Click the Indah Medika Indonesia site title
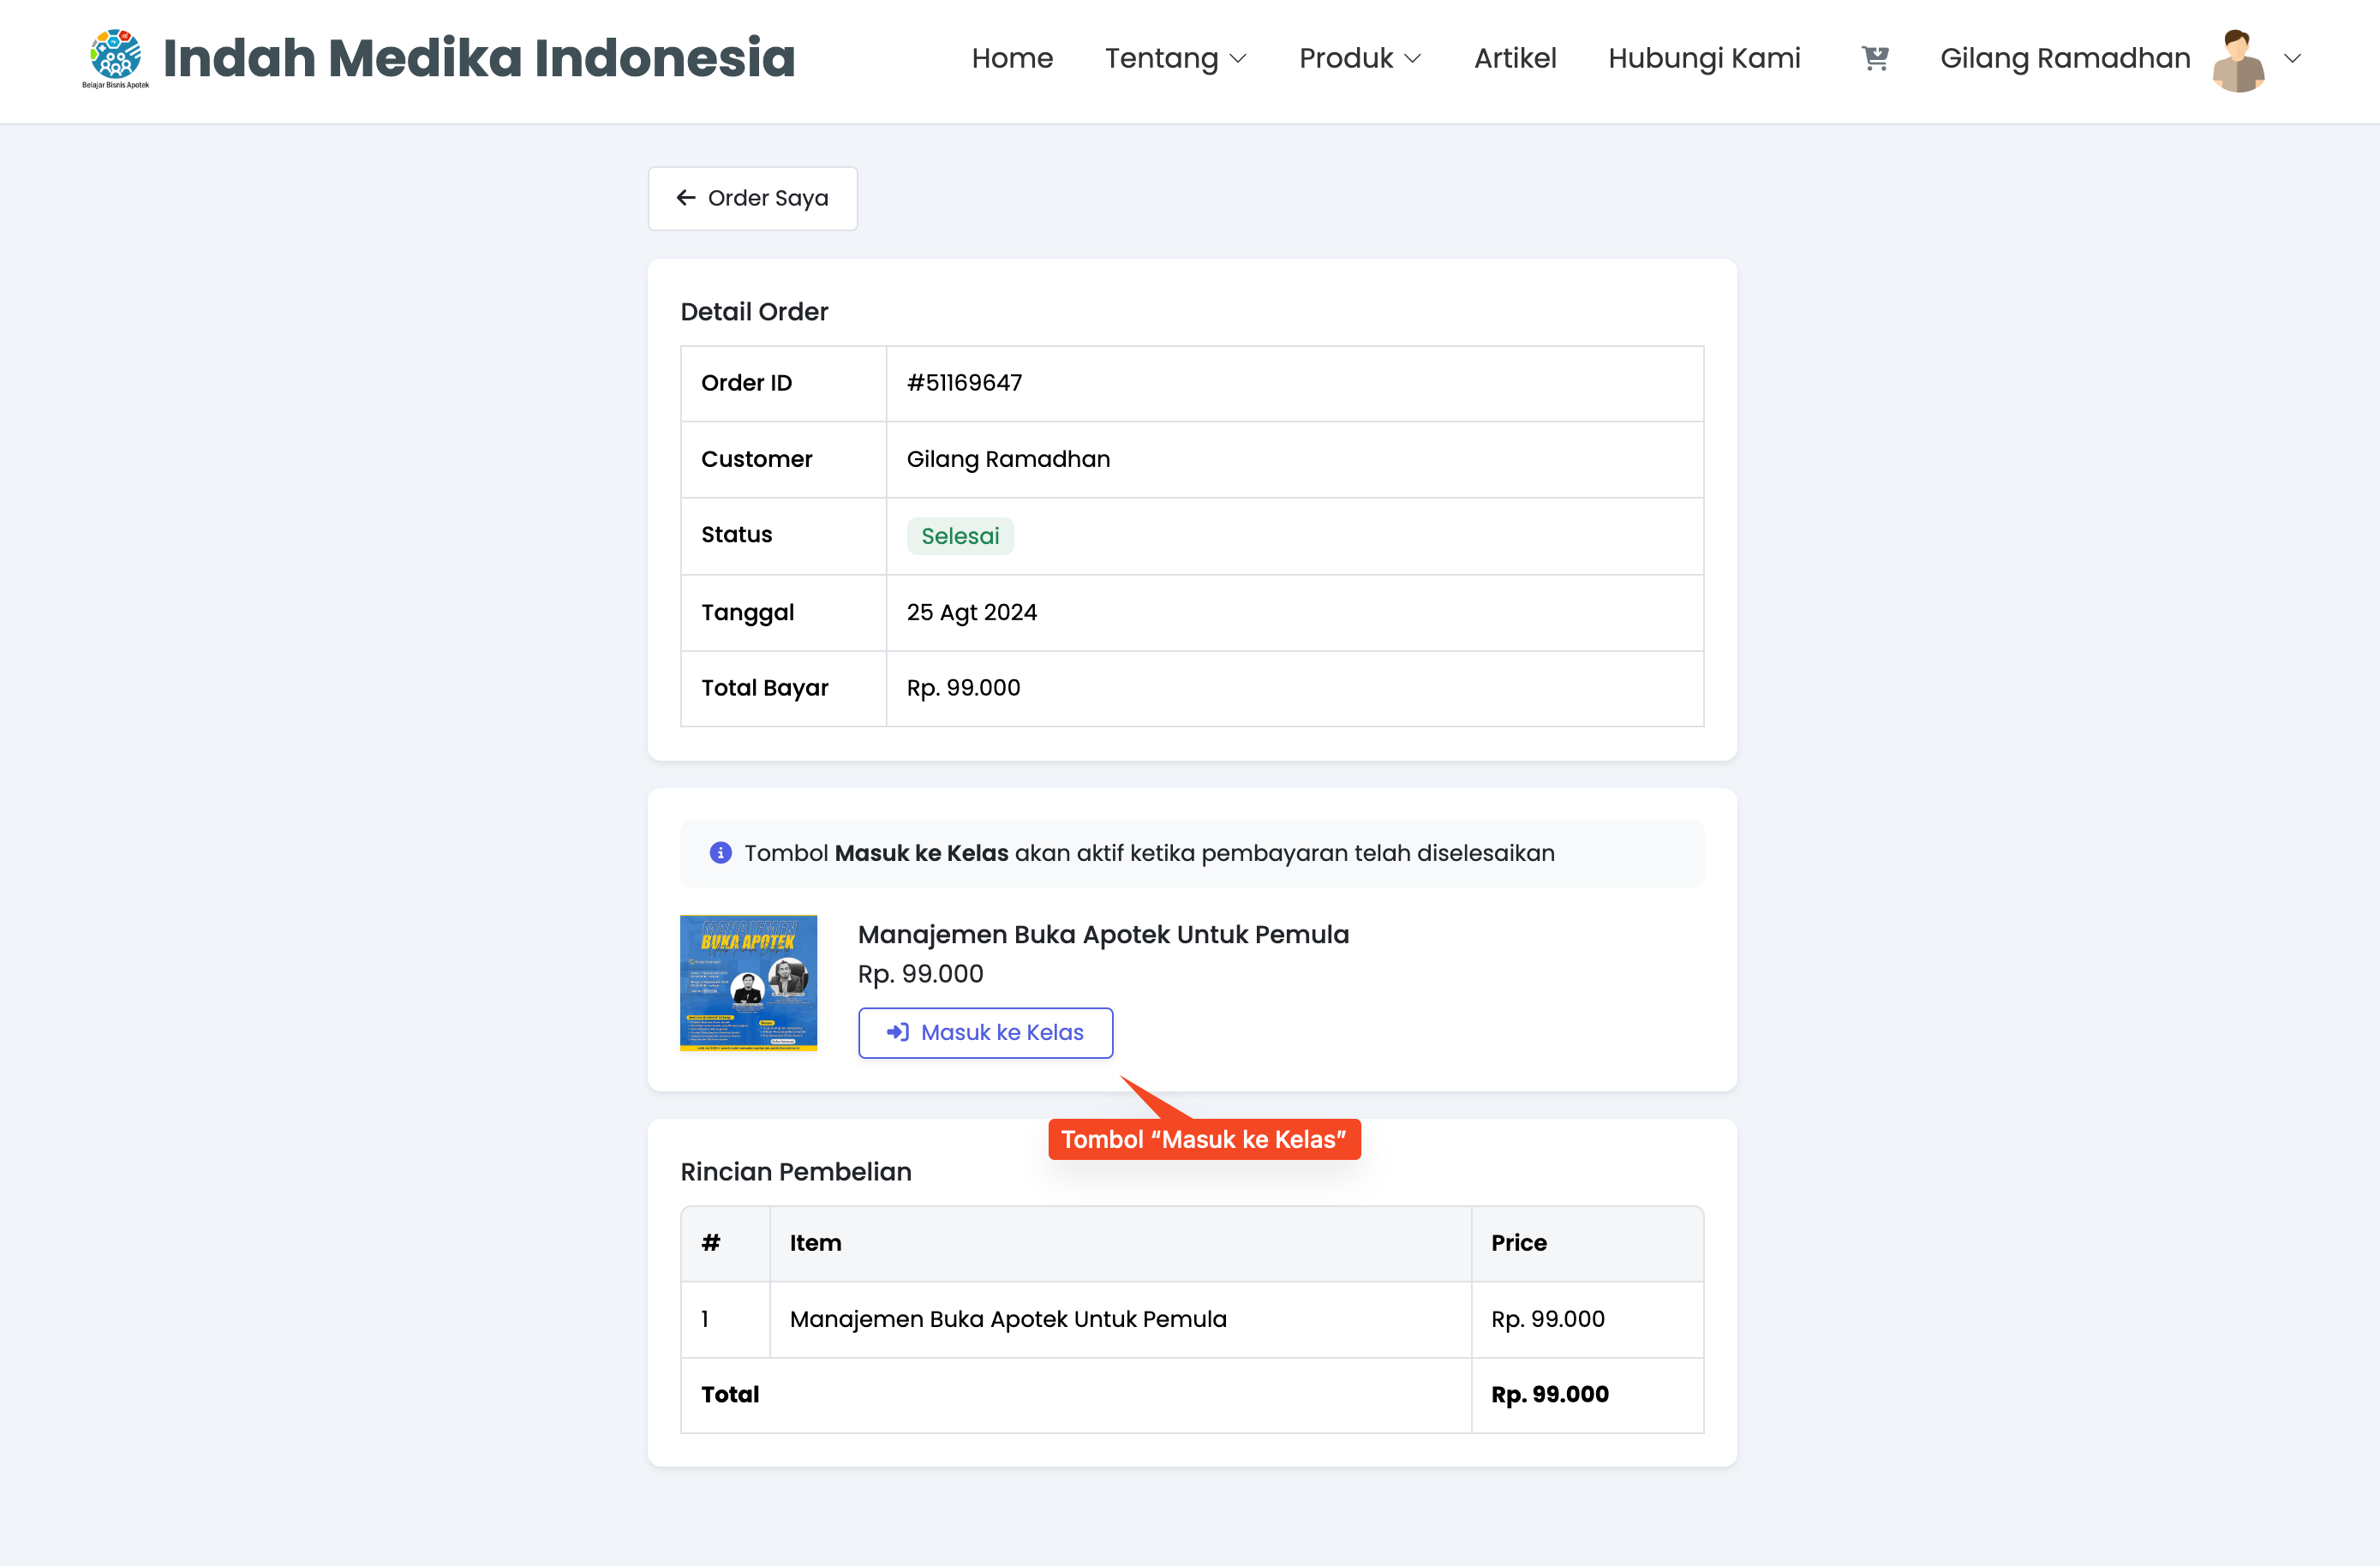 pyautogui.click(x=478, y=58)
